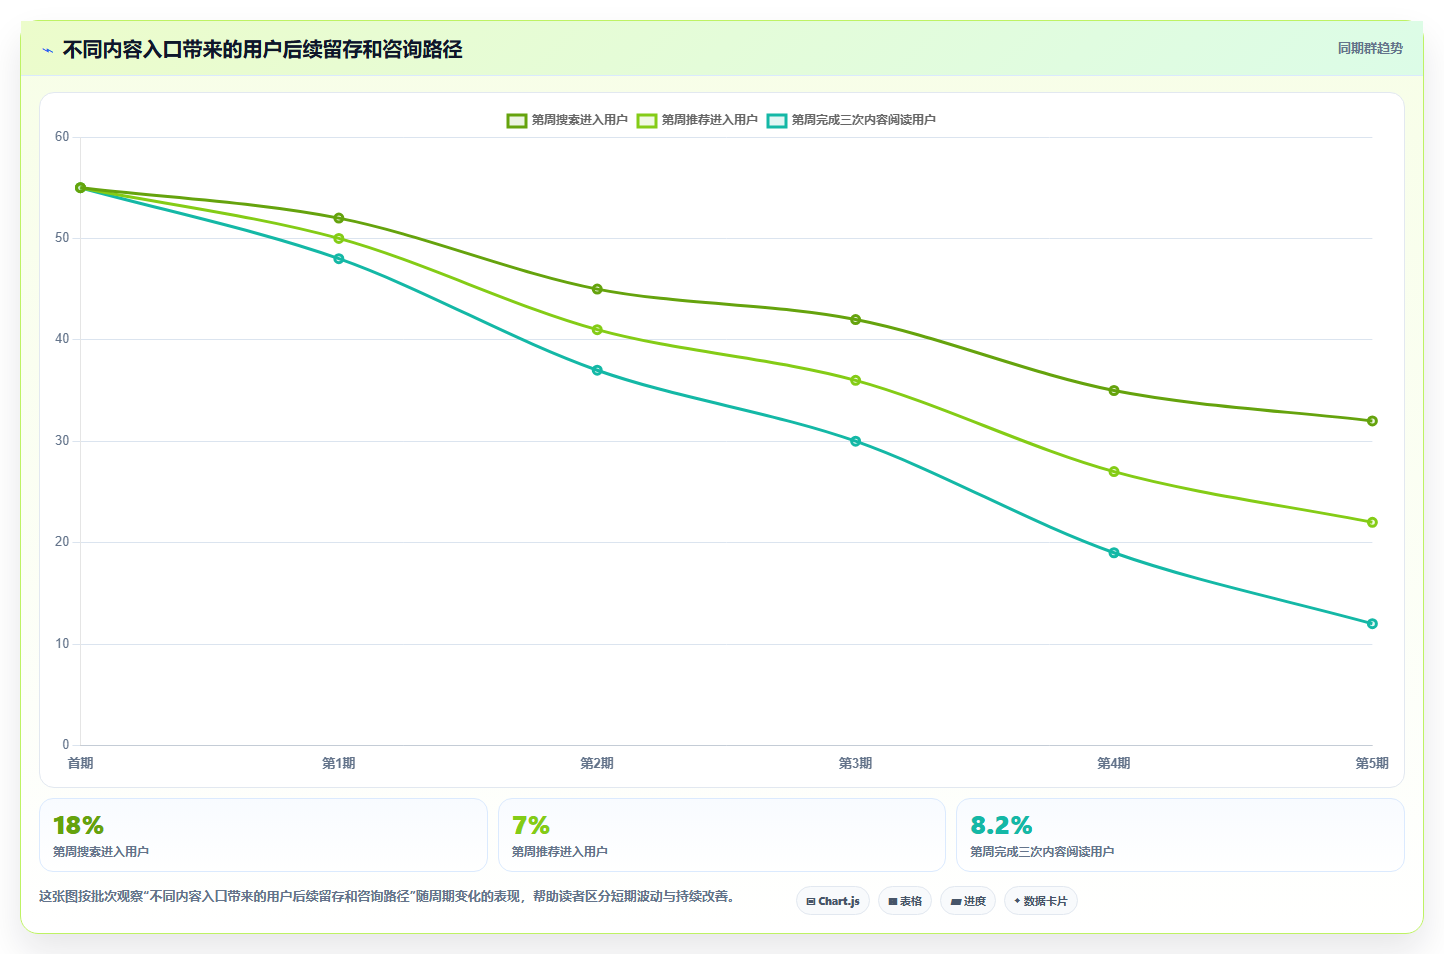Open the 18% 第周搜索进入用户 card
Screen dimensions: 1444x954
pos(263,835)
